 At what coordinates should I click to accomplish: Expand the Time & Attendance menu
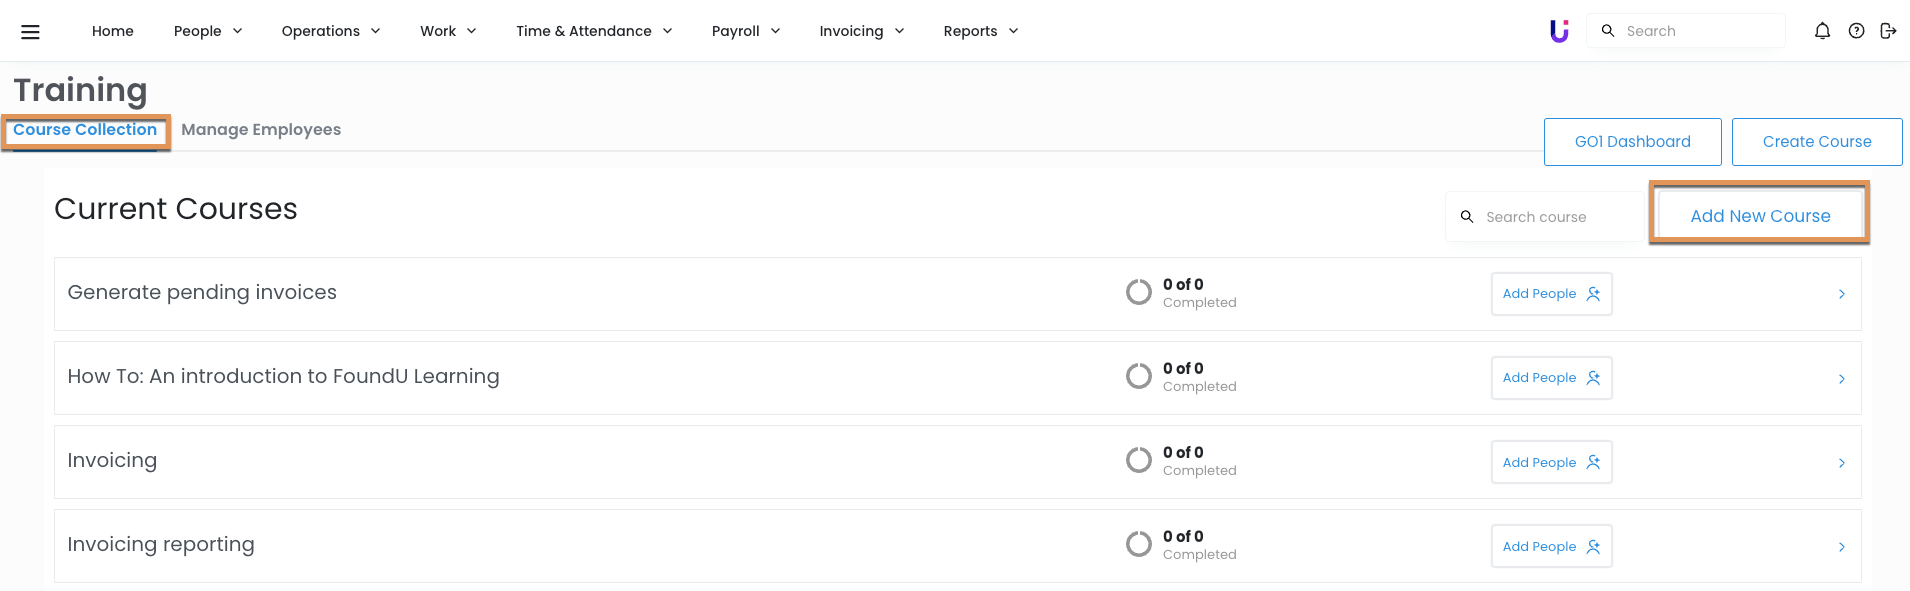[594, 31]
